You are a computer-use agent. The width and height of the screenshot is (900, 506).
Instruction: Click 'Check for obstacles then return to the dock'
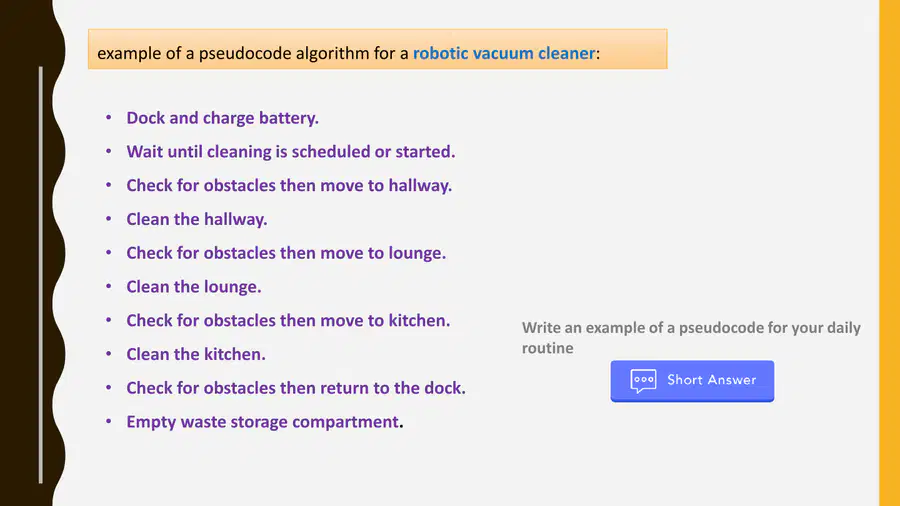coord(296,388)
